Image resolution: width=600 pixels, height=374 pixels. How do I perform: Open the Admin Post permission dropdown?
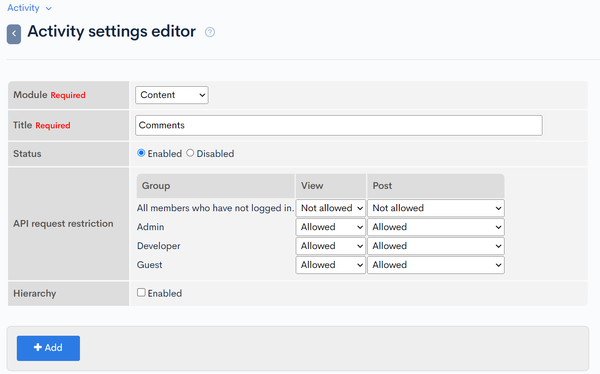(436, 227)
